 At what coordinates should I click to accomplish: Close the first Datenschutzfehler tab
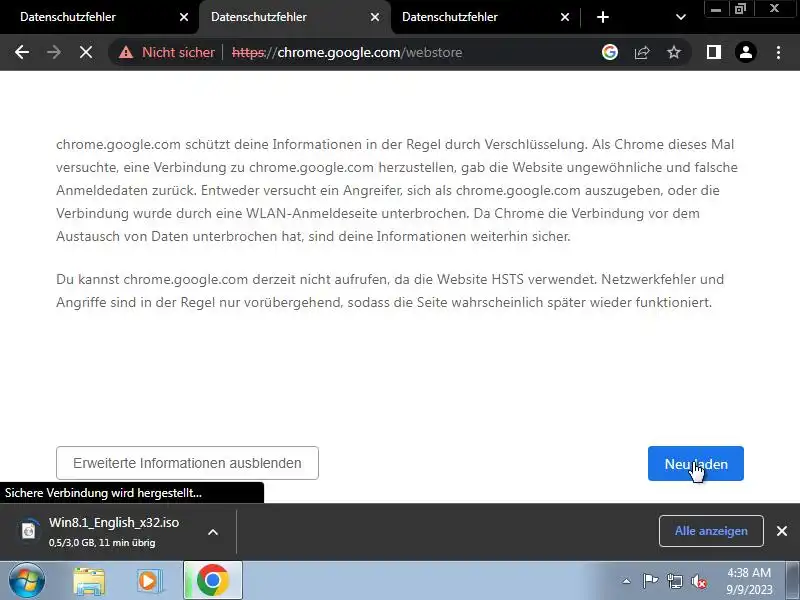coord(184,17)
